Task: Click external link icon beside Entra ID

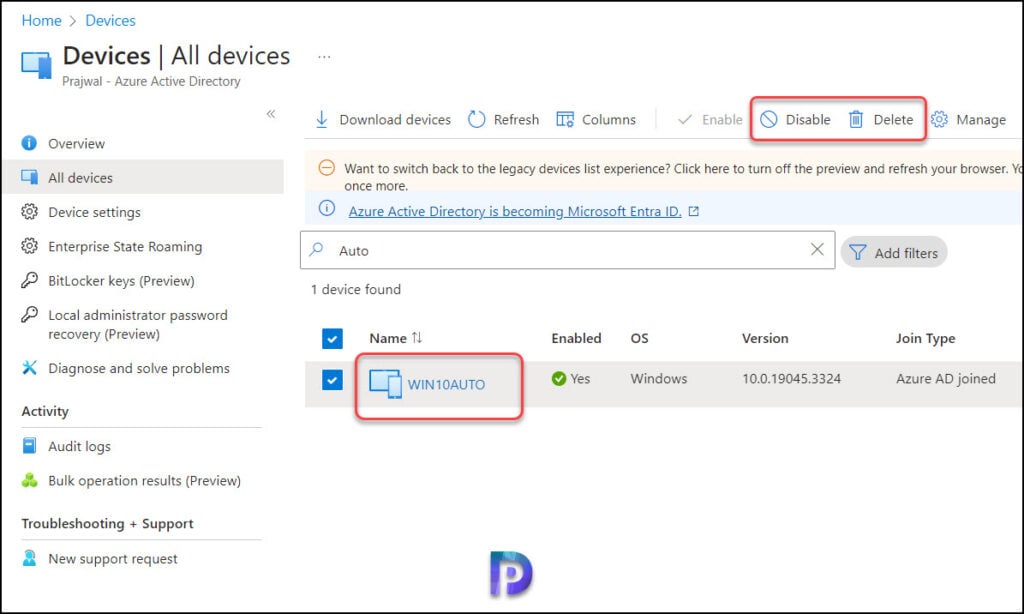Action: [x=694, y=211]
